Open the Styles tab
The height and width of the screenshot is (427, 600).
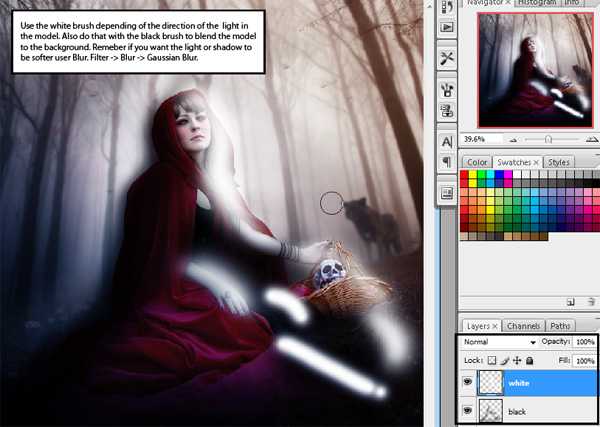559,162
